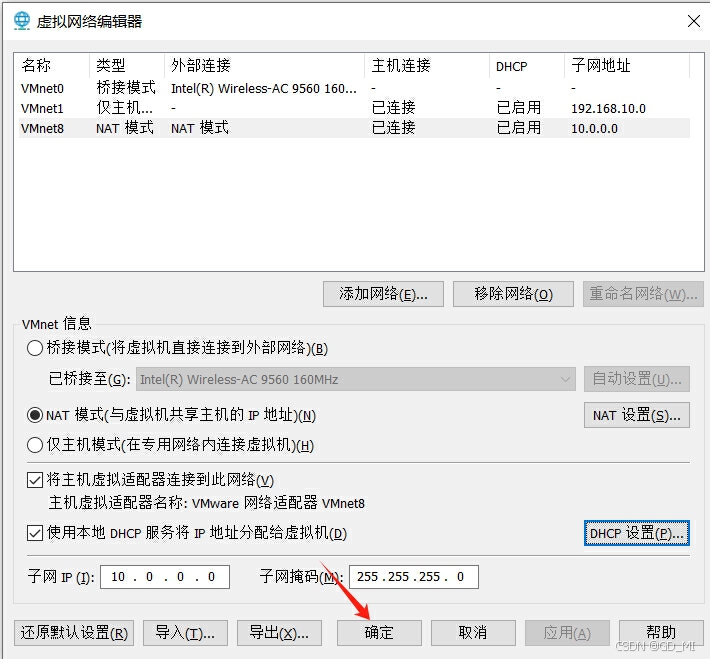Click the 子网掩码 input field
This screenshot has height=659, width=710.
[414, 577]
